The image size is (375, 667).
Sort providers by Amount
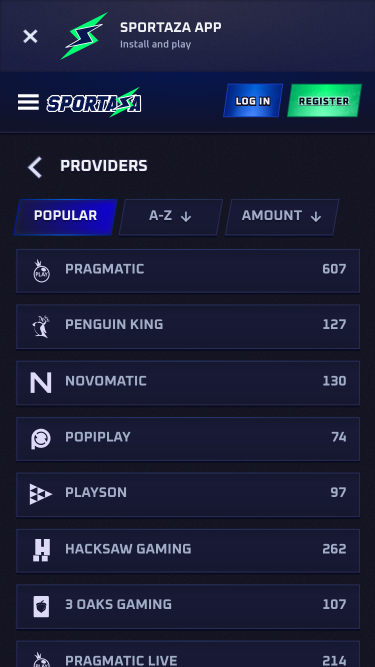[282, 217]
